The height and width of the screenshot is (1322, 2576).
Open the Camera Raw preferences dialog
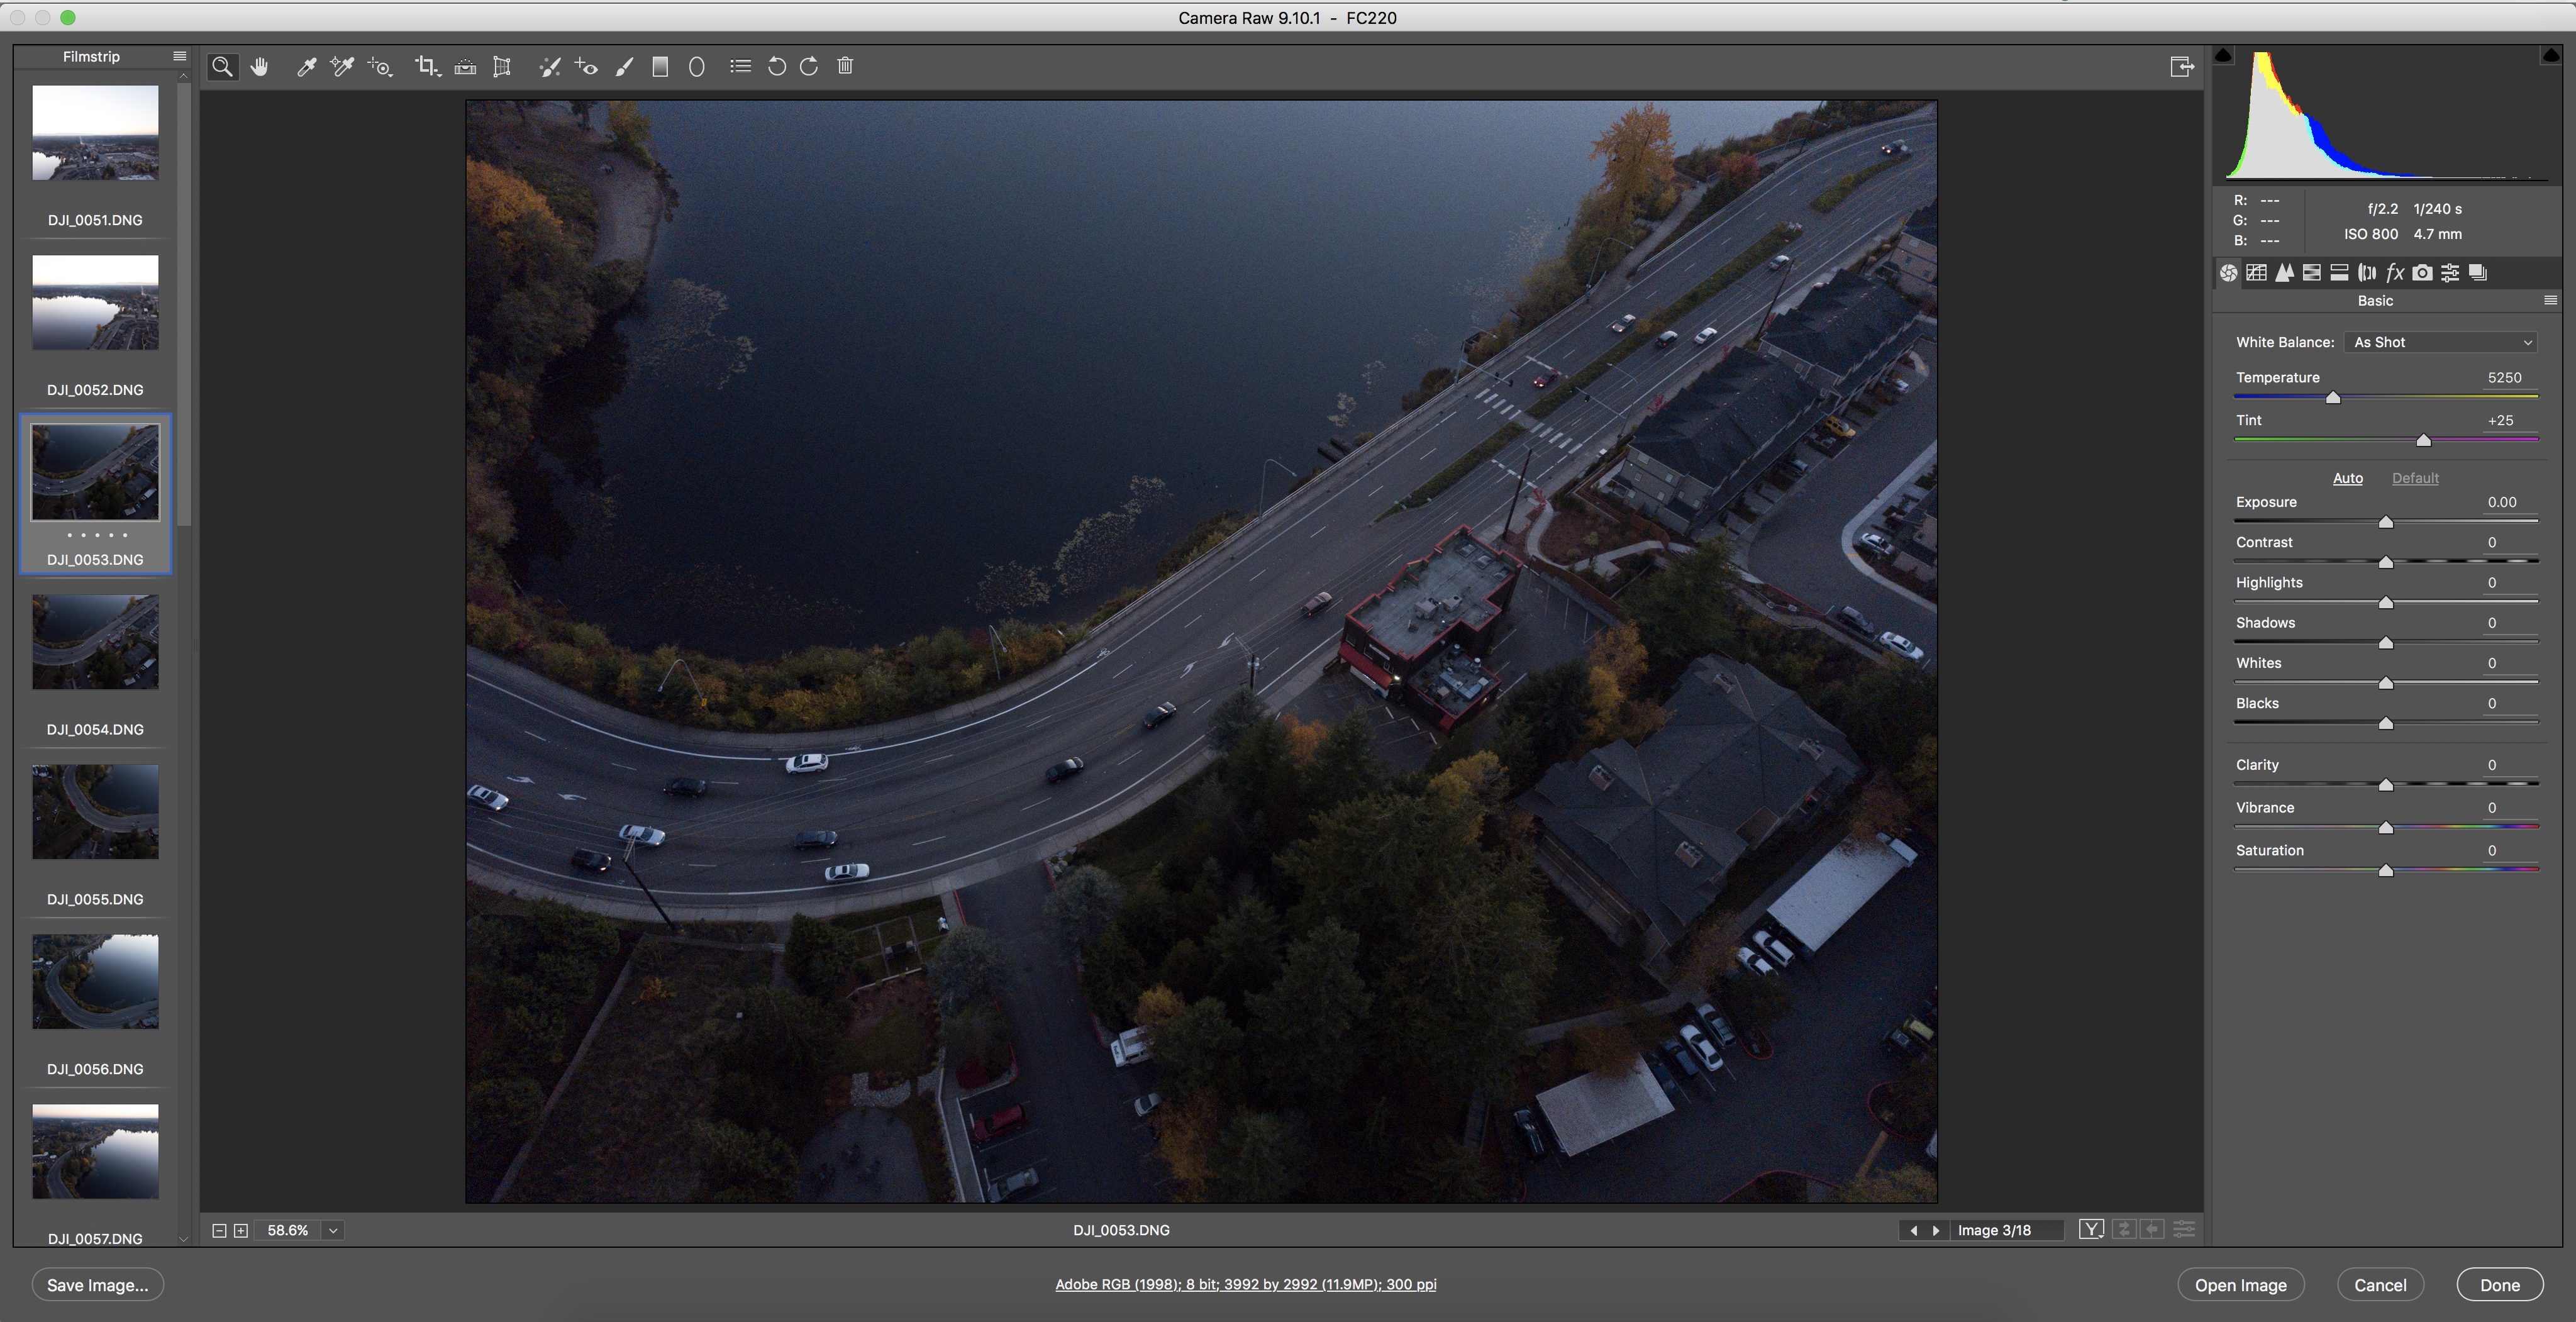tap(740, 66)
